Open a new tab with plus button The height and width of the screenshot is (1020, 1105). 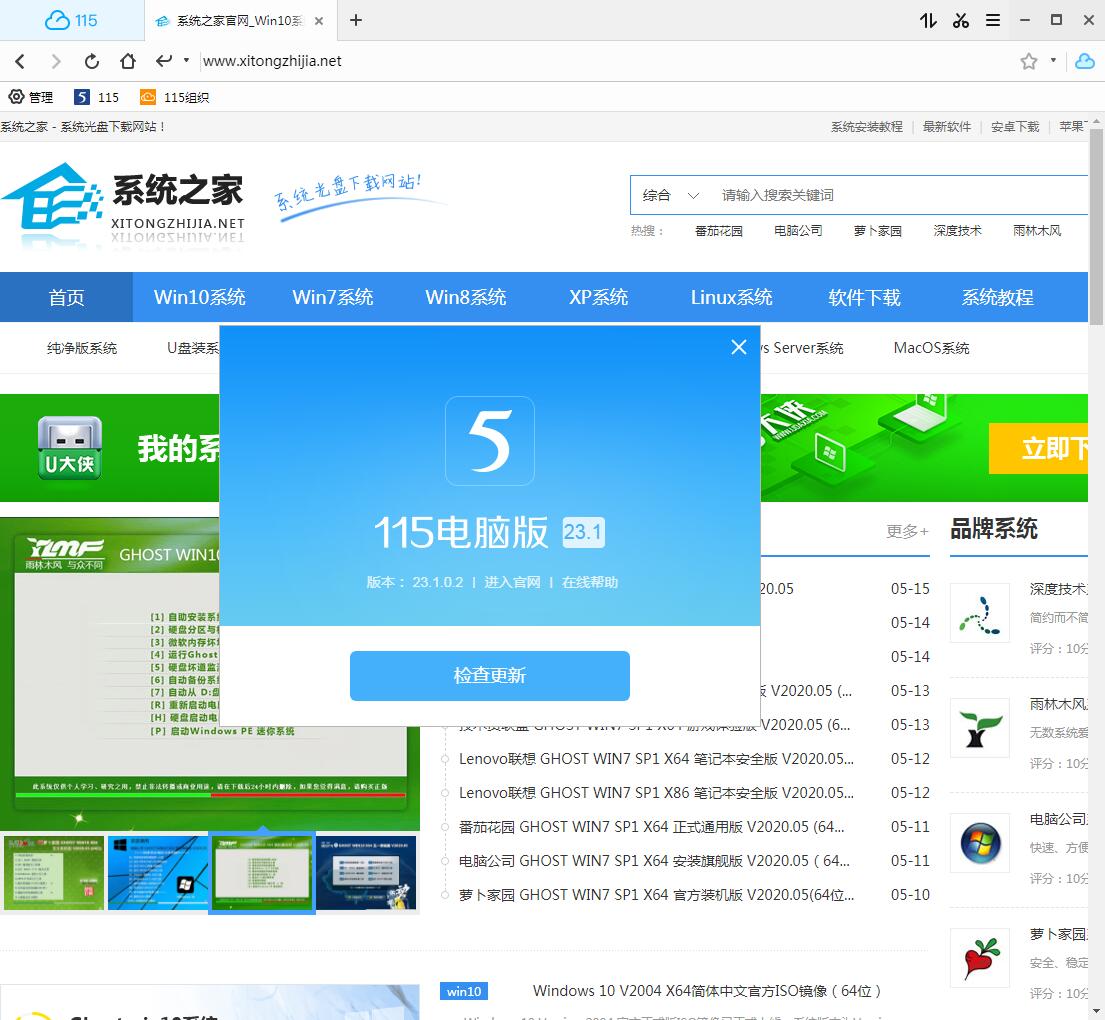356,20
